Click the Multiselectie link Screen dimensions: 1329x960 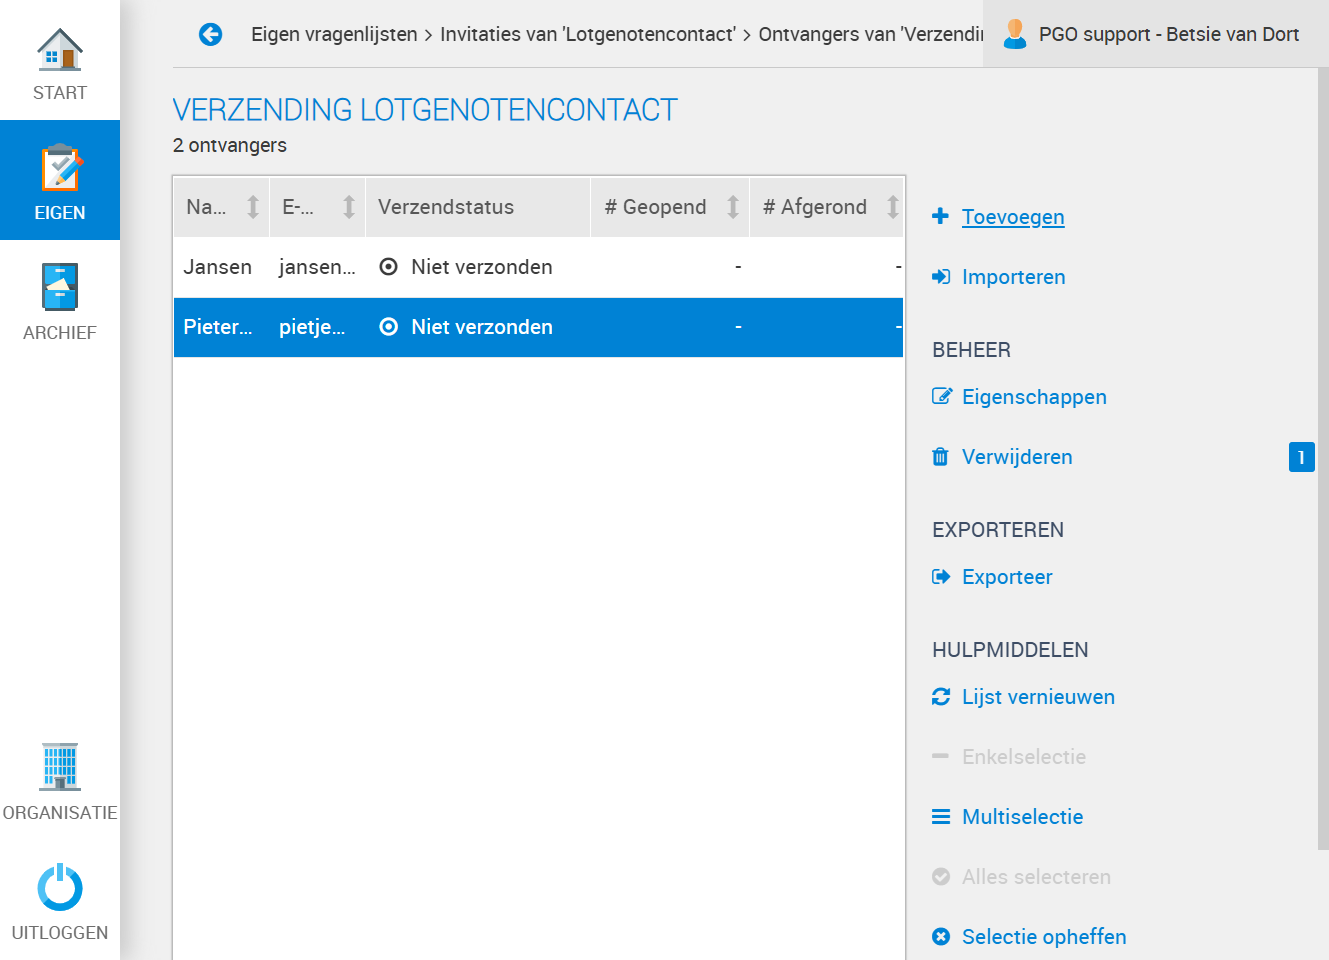(1022, 817)
